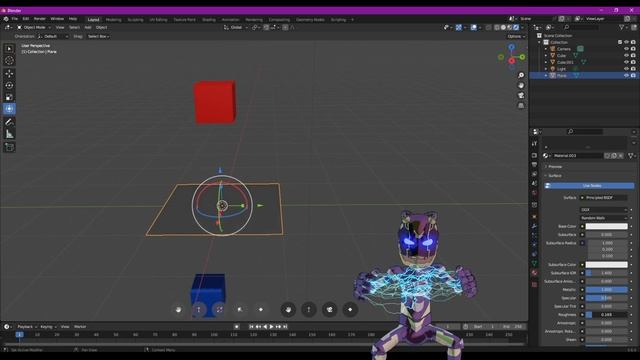This screenshot has height=360, width=640.
Task: Select the Select Box tool in toolbar
Action: click(x=9, y=49)
